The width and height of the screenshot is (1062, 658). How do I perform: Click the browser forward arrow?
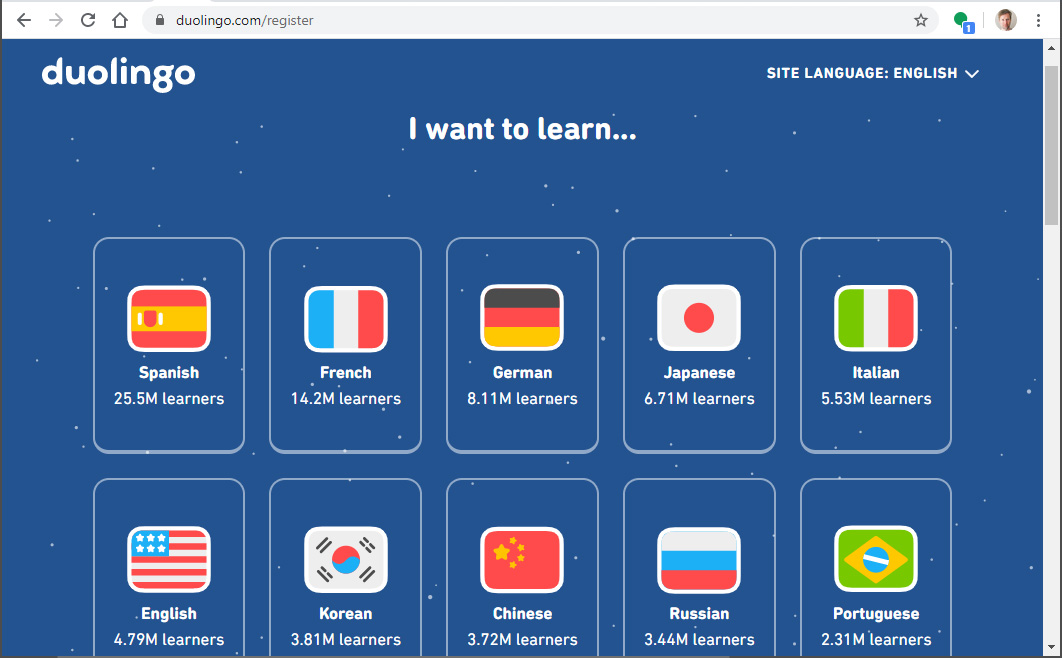(x=56, y=20)
